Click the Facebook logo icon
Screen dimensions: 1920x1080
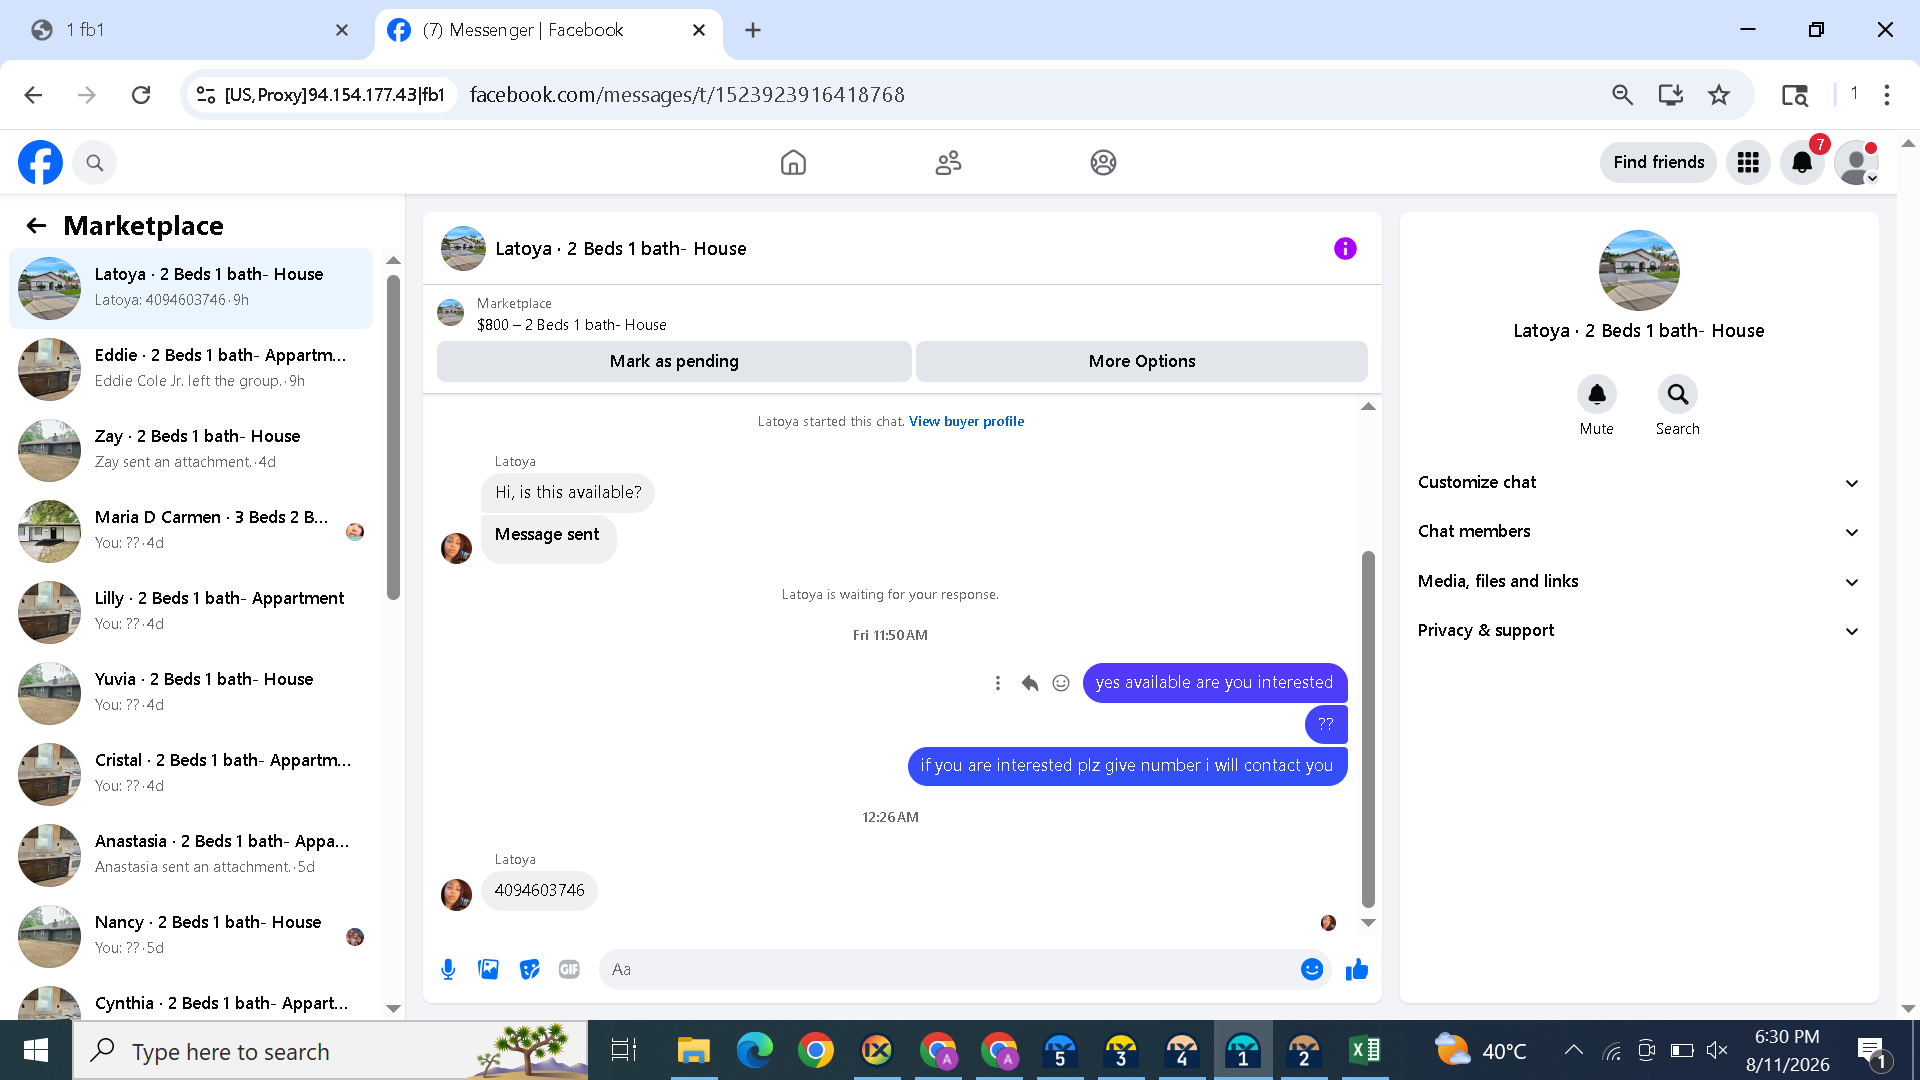pos(40,162)
